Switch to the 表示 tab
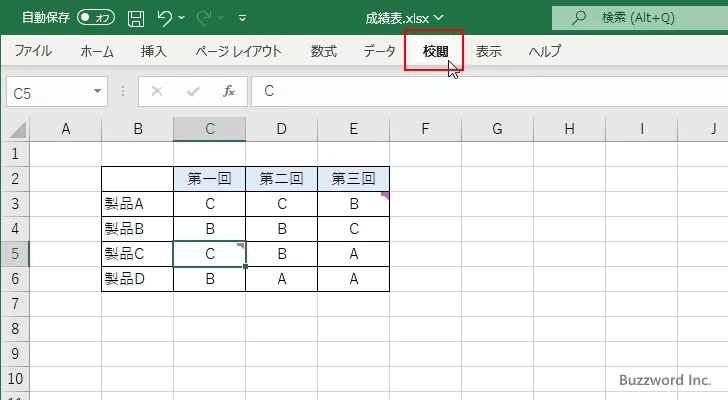Viewport: 728px width, 400px height. click(488, 51)
